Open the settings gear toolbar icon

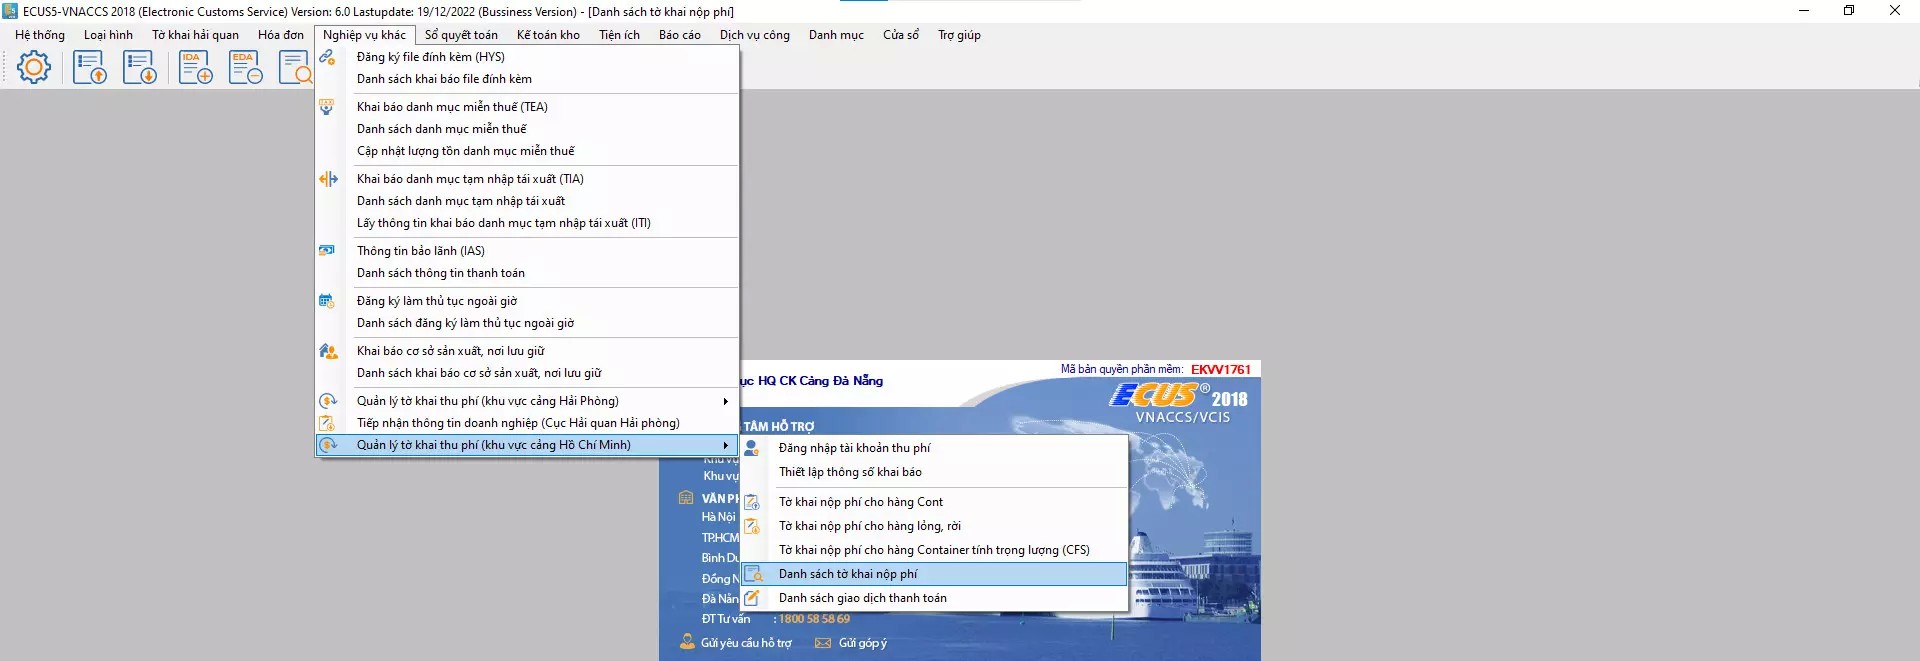click(34, 67)
